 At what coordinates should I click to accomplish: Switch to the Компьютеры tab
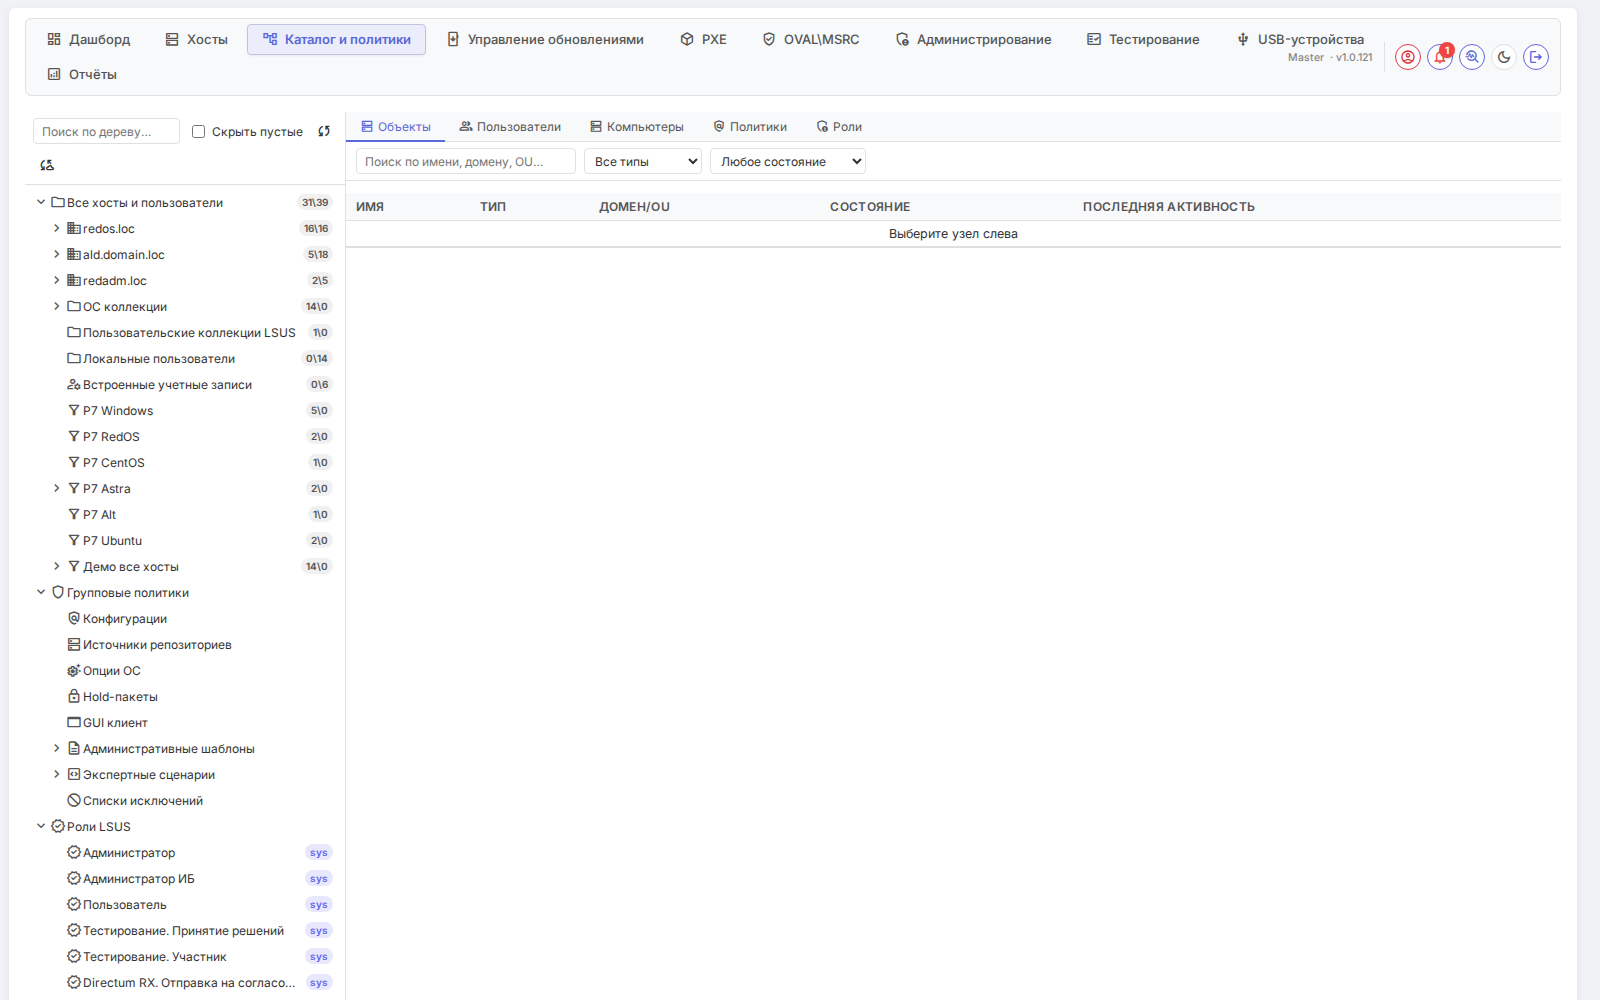click(x=637, y=127)
